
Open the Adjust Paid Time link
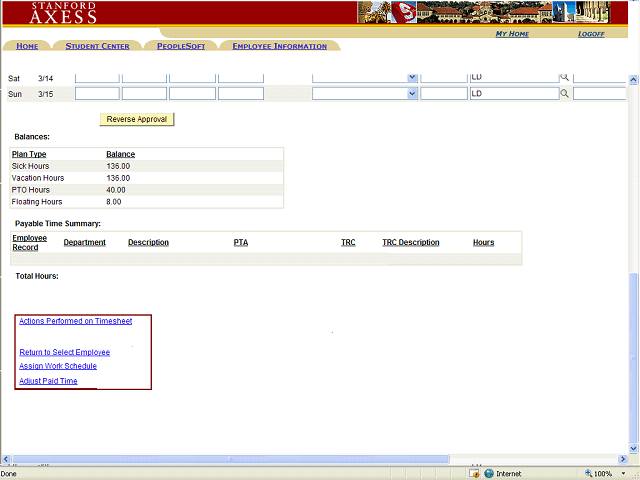click(48, 381)
